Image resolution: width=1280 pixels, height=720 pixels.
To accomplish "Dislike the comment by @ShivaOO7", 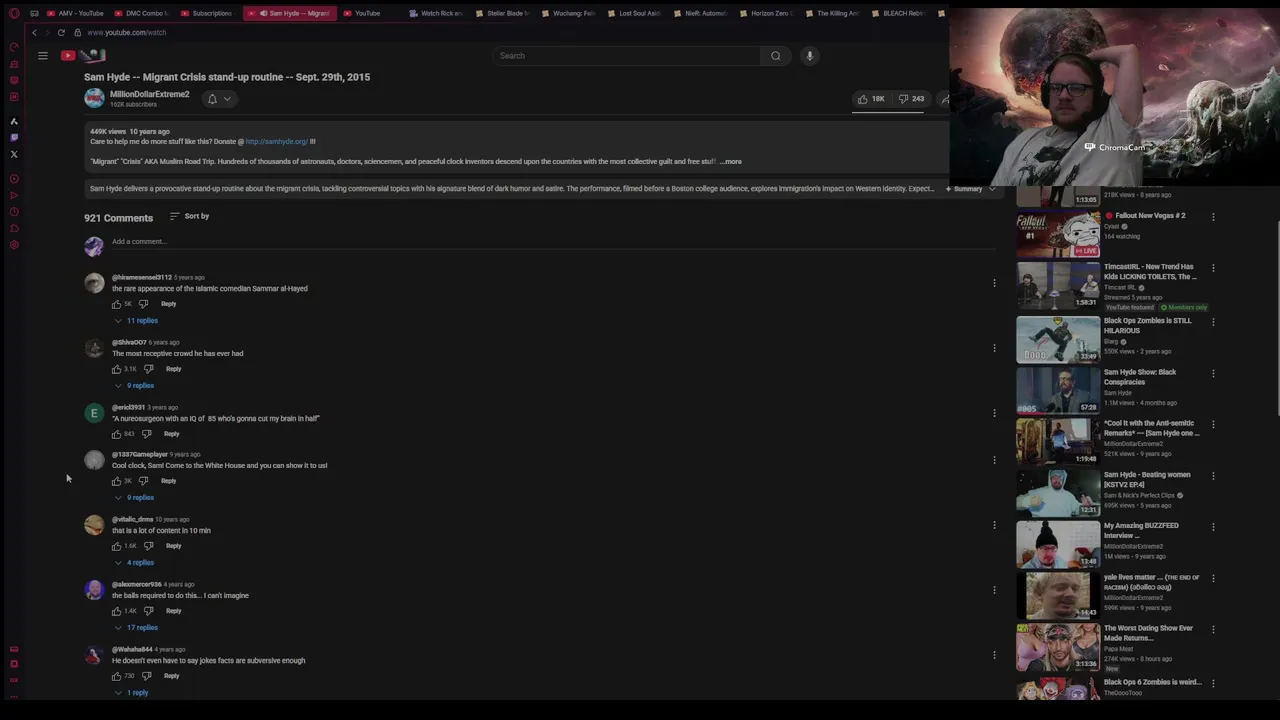I will click(x=148, y=369).
